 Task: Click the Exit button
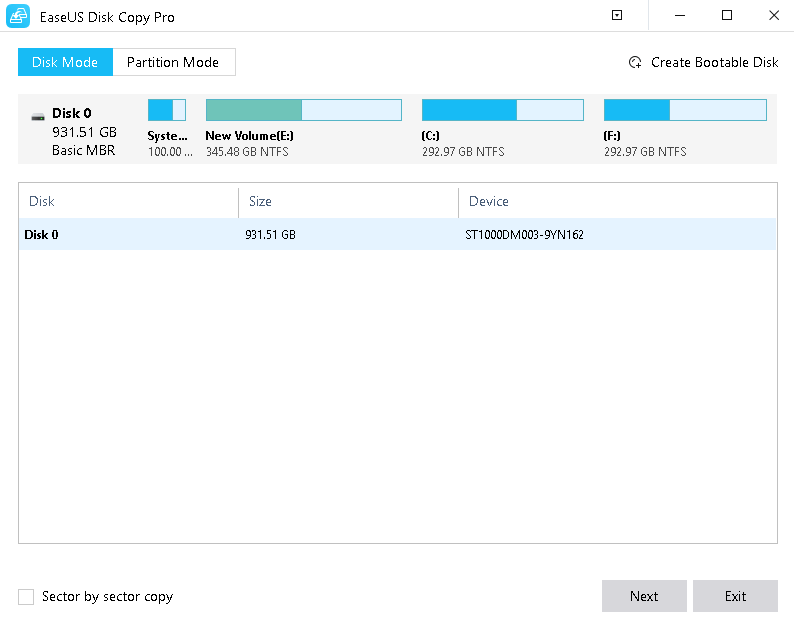point(735,596)
